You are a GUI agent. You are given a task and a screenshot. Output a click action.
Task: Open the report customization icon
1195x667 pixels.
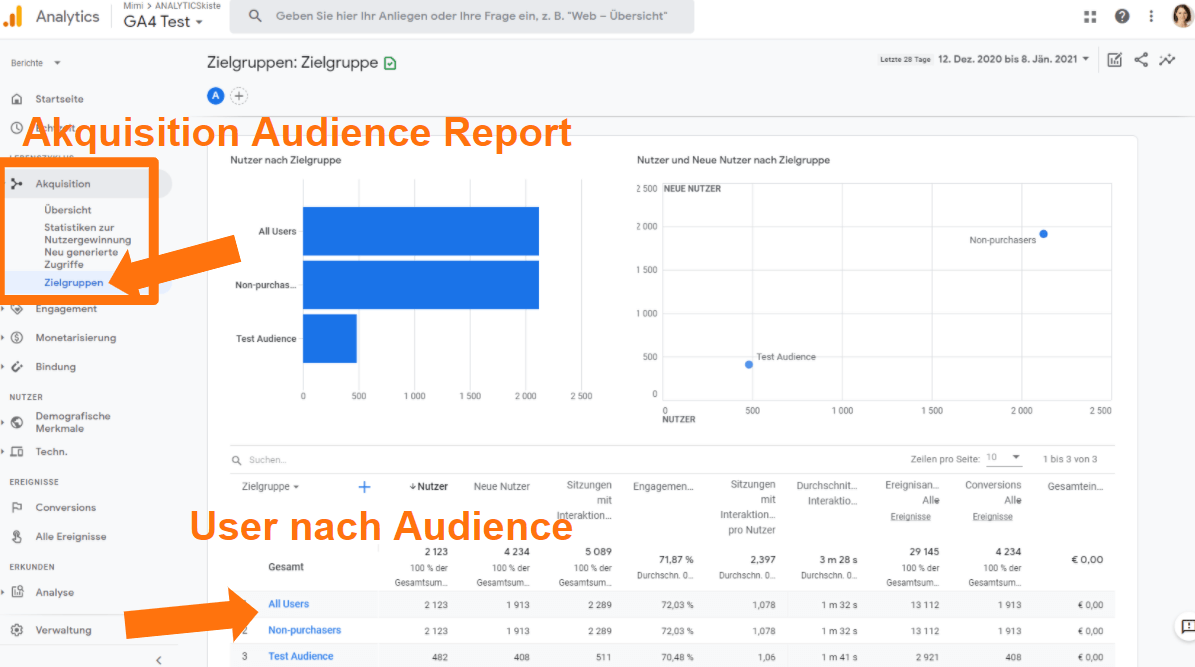click(x=1114, y=59)
